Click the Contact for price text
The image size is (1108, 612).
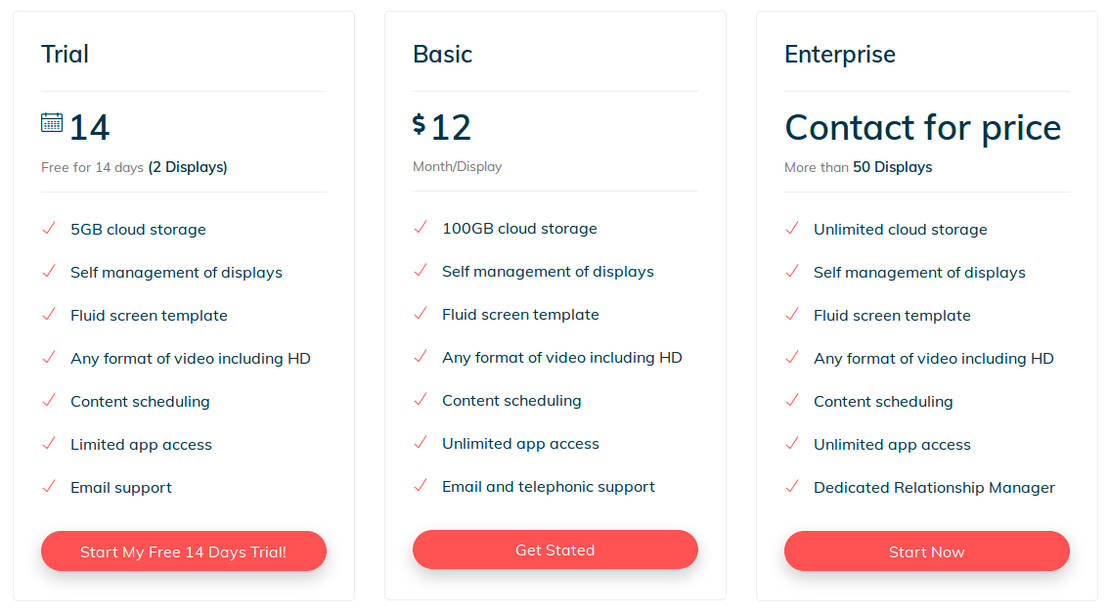tap(922, 128)
